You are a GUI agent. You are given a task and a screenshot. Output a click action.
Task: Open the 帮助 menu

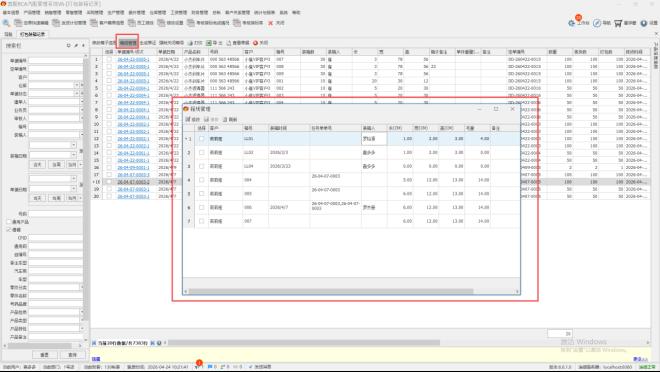(296, 13)
